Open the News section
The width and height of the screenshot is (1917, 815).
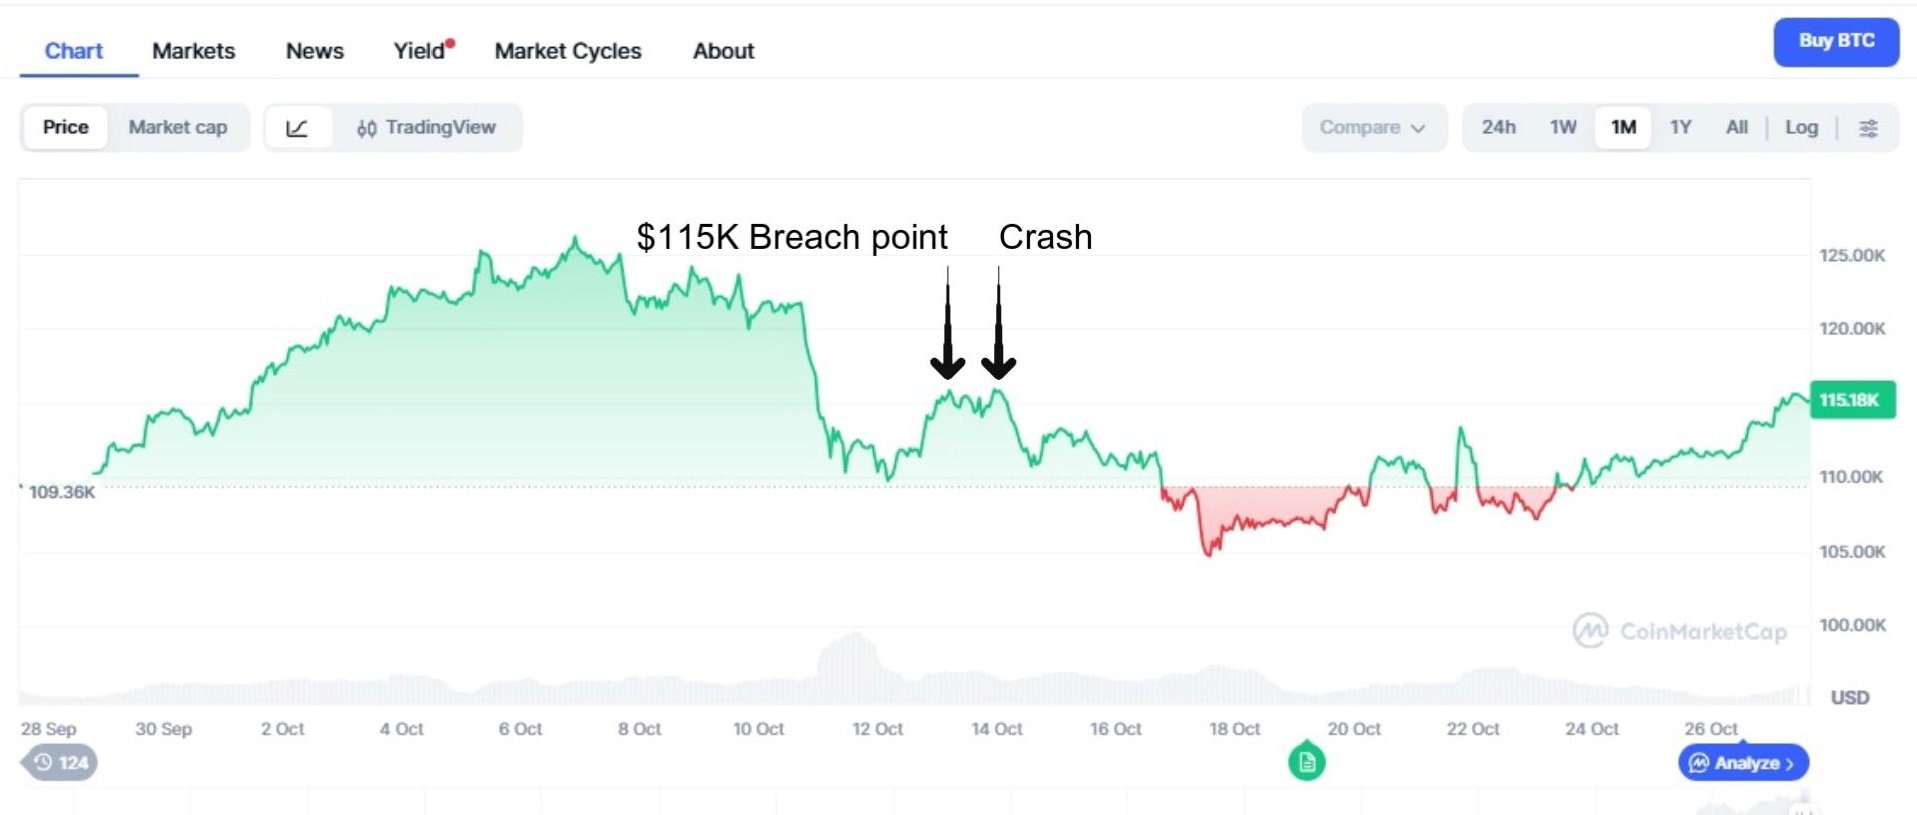coord(315,51)
